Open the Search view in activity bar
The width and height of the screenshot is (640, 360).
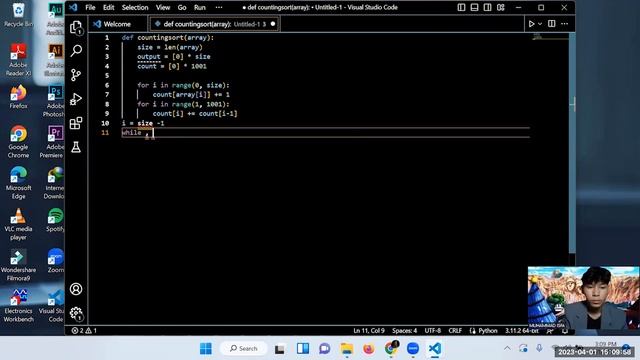(x=76, y=51)
